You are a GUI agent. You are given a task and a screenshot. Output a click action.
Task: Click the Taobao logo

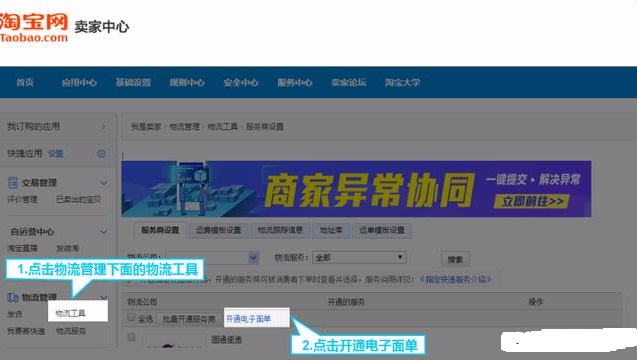[34, 27]
